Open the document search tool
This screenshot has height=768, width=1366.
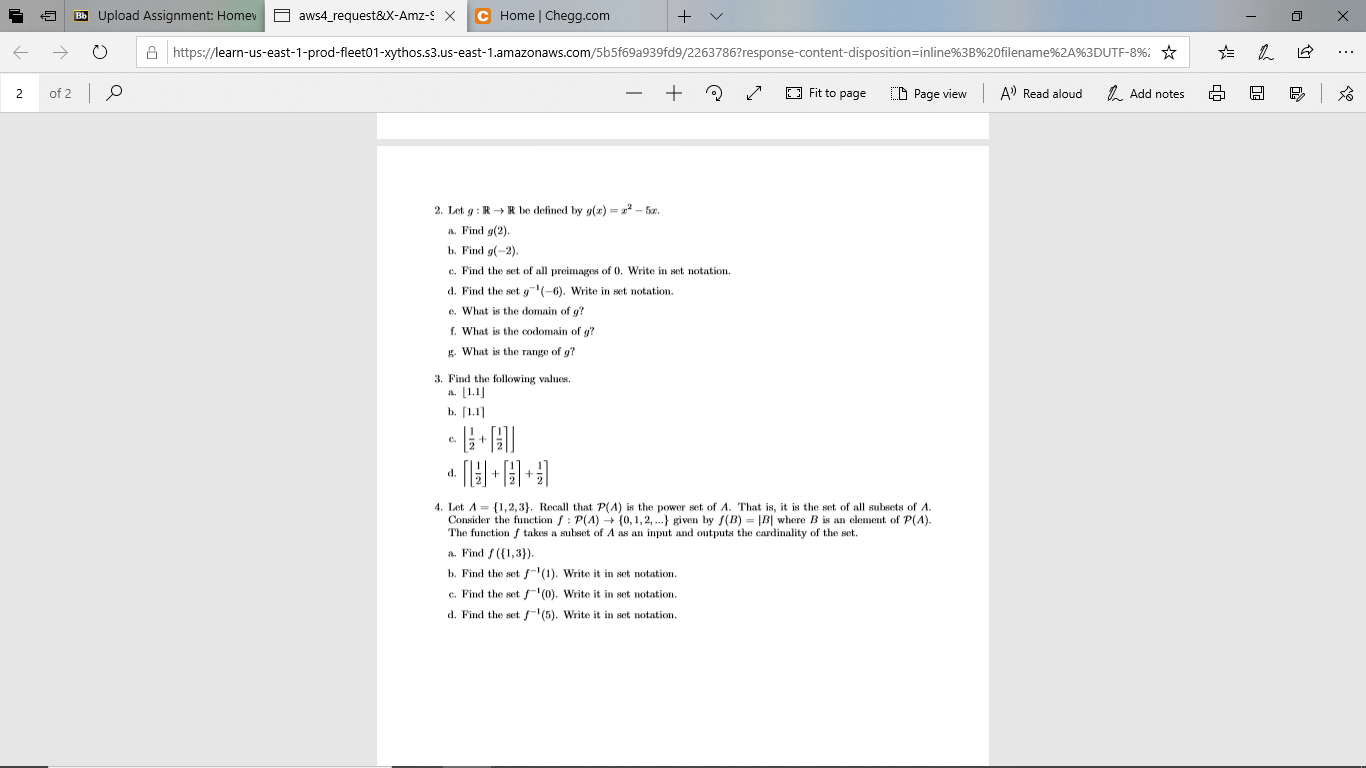113,93
